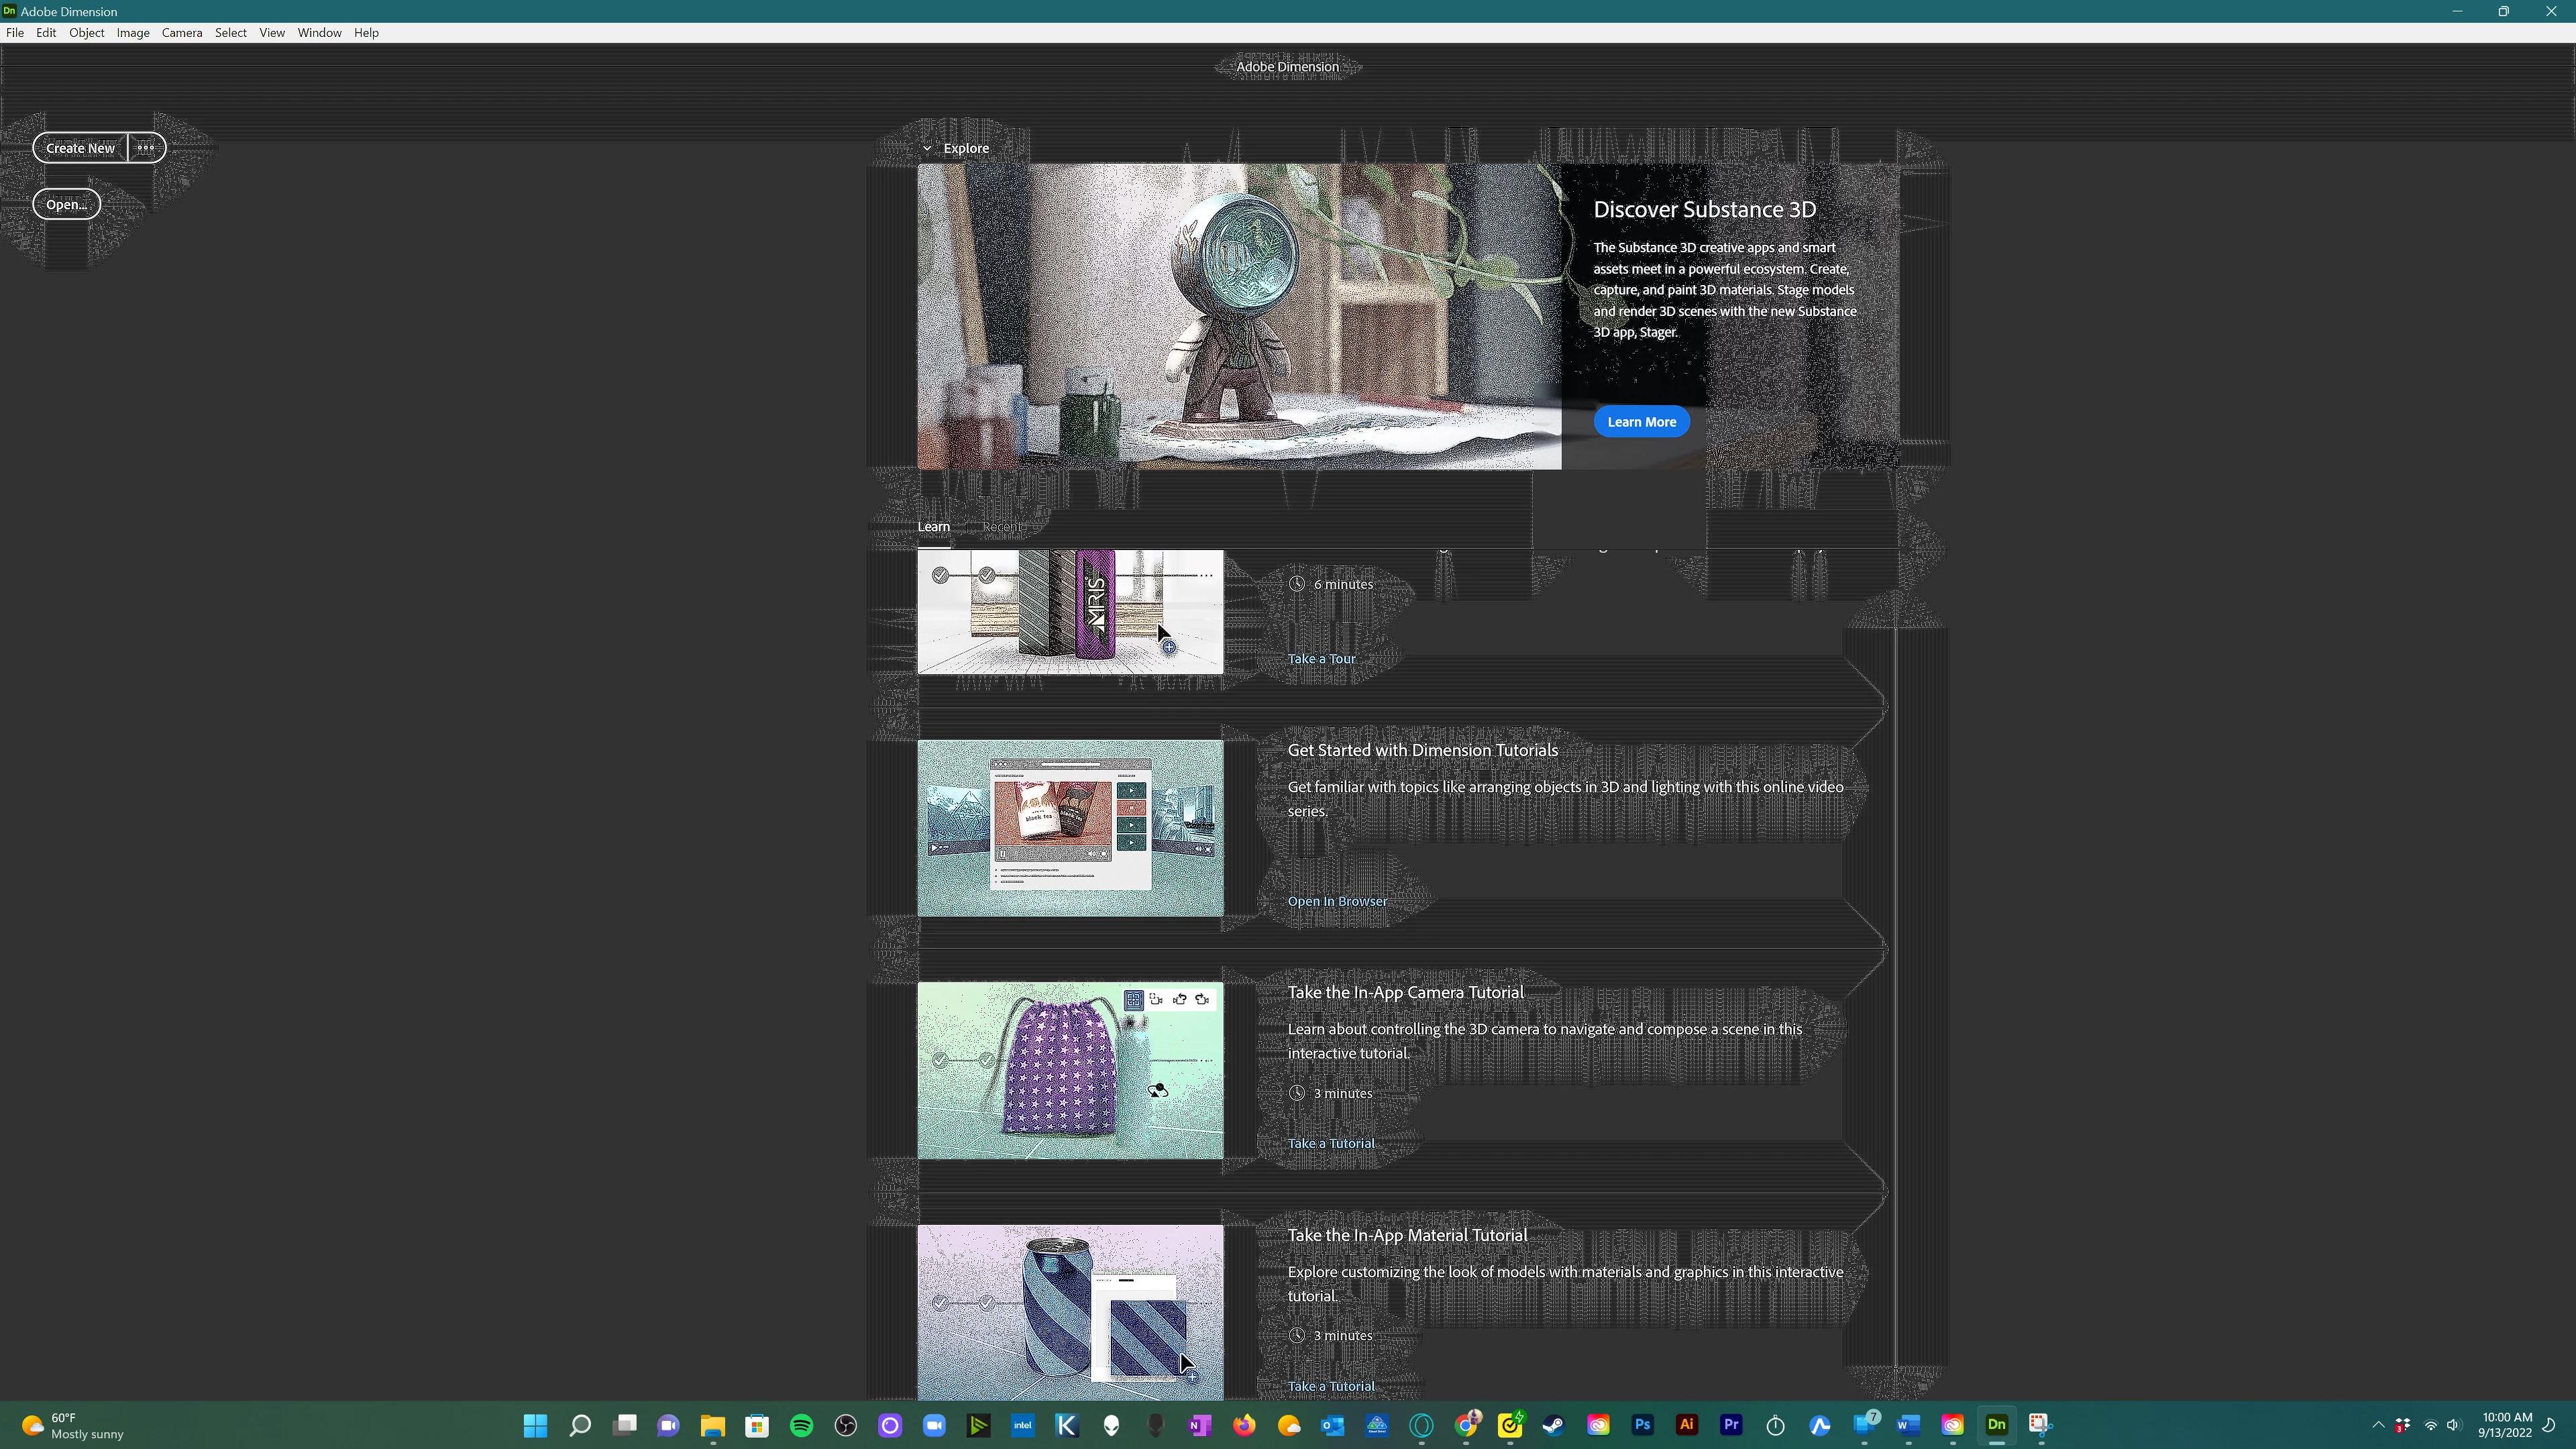
Task: Open Photoshop from the taskbar
Action: [1642, 1425]
